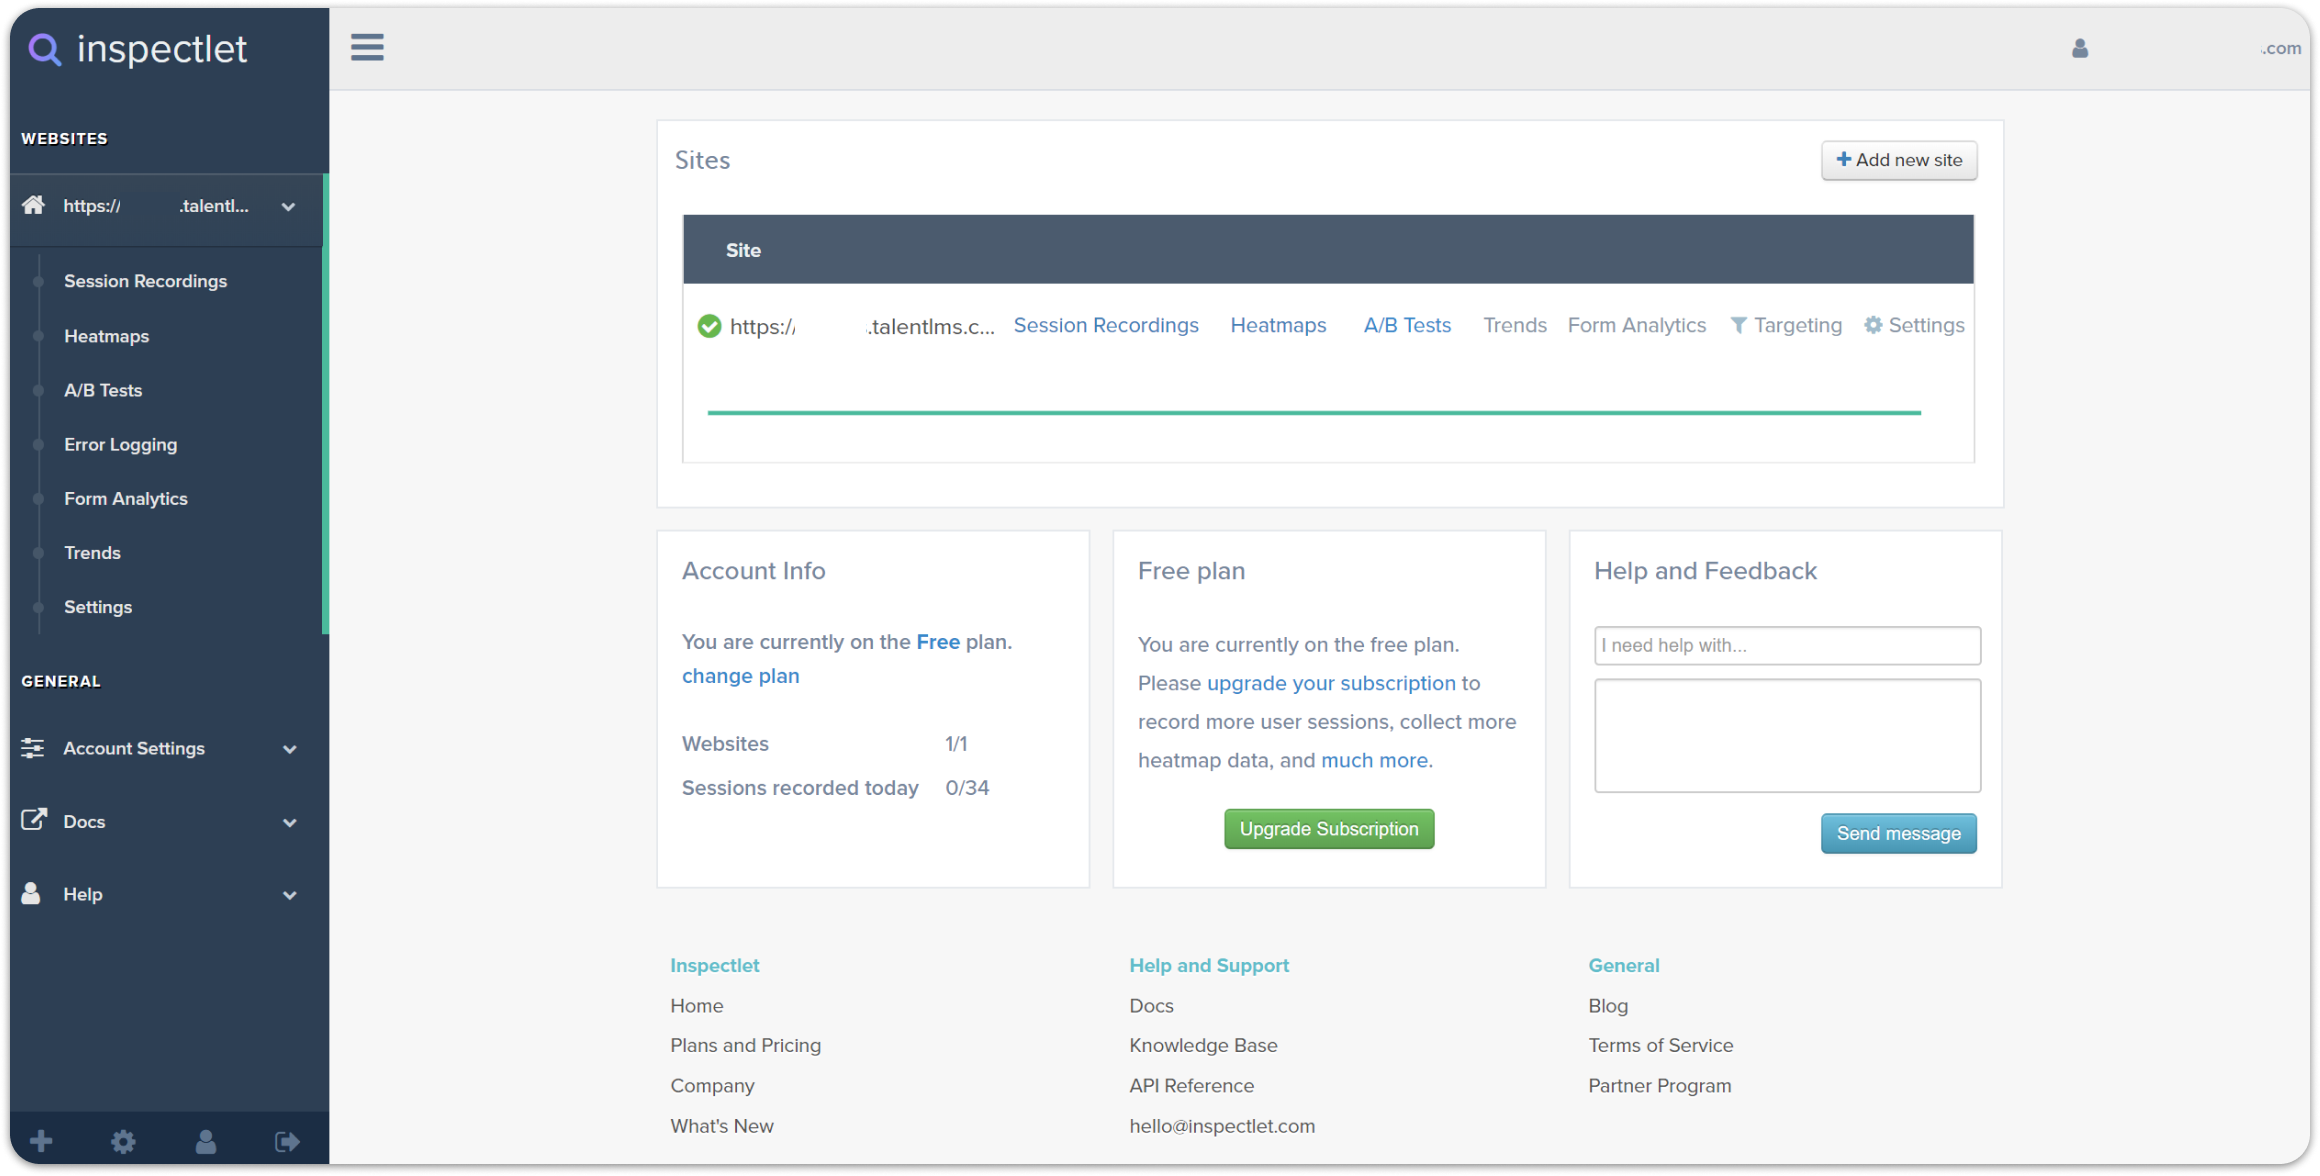This screenshot has width=2320, height=1176.
Task: Click the Site column header
Action: point(743,250)
